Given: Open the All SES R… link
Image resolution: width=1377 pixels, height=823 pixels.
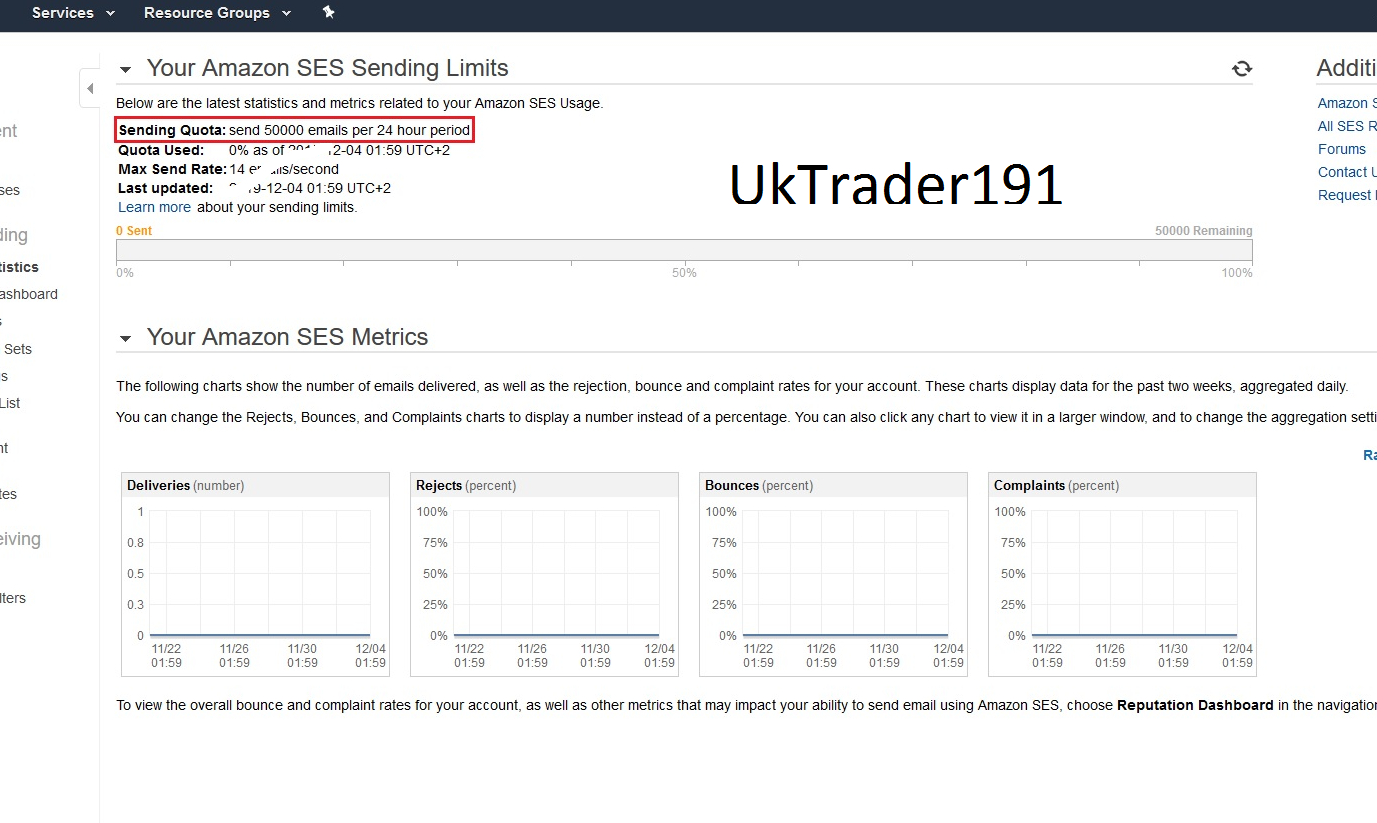Looking at the screenshot, I should [x=1347, y=126].
